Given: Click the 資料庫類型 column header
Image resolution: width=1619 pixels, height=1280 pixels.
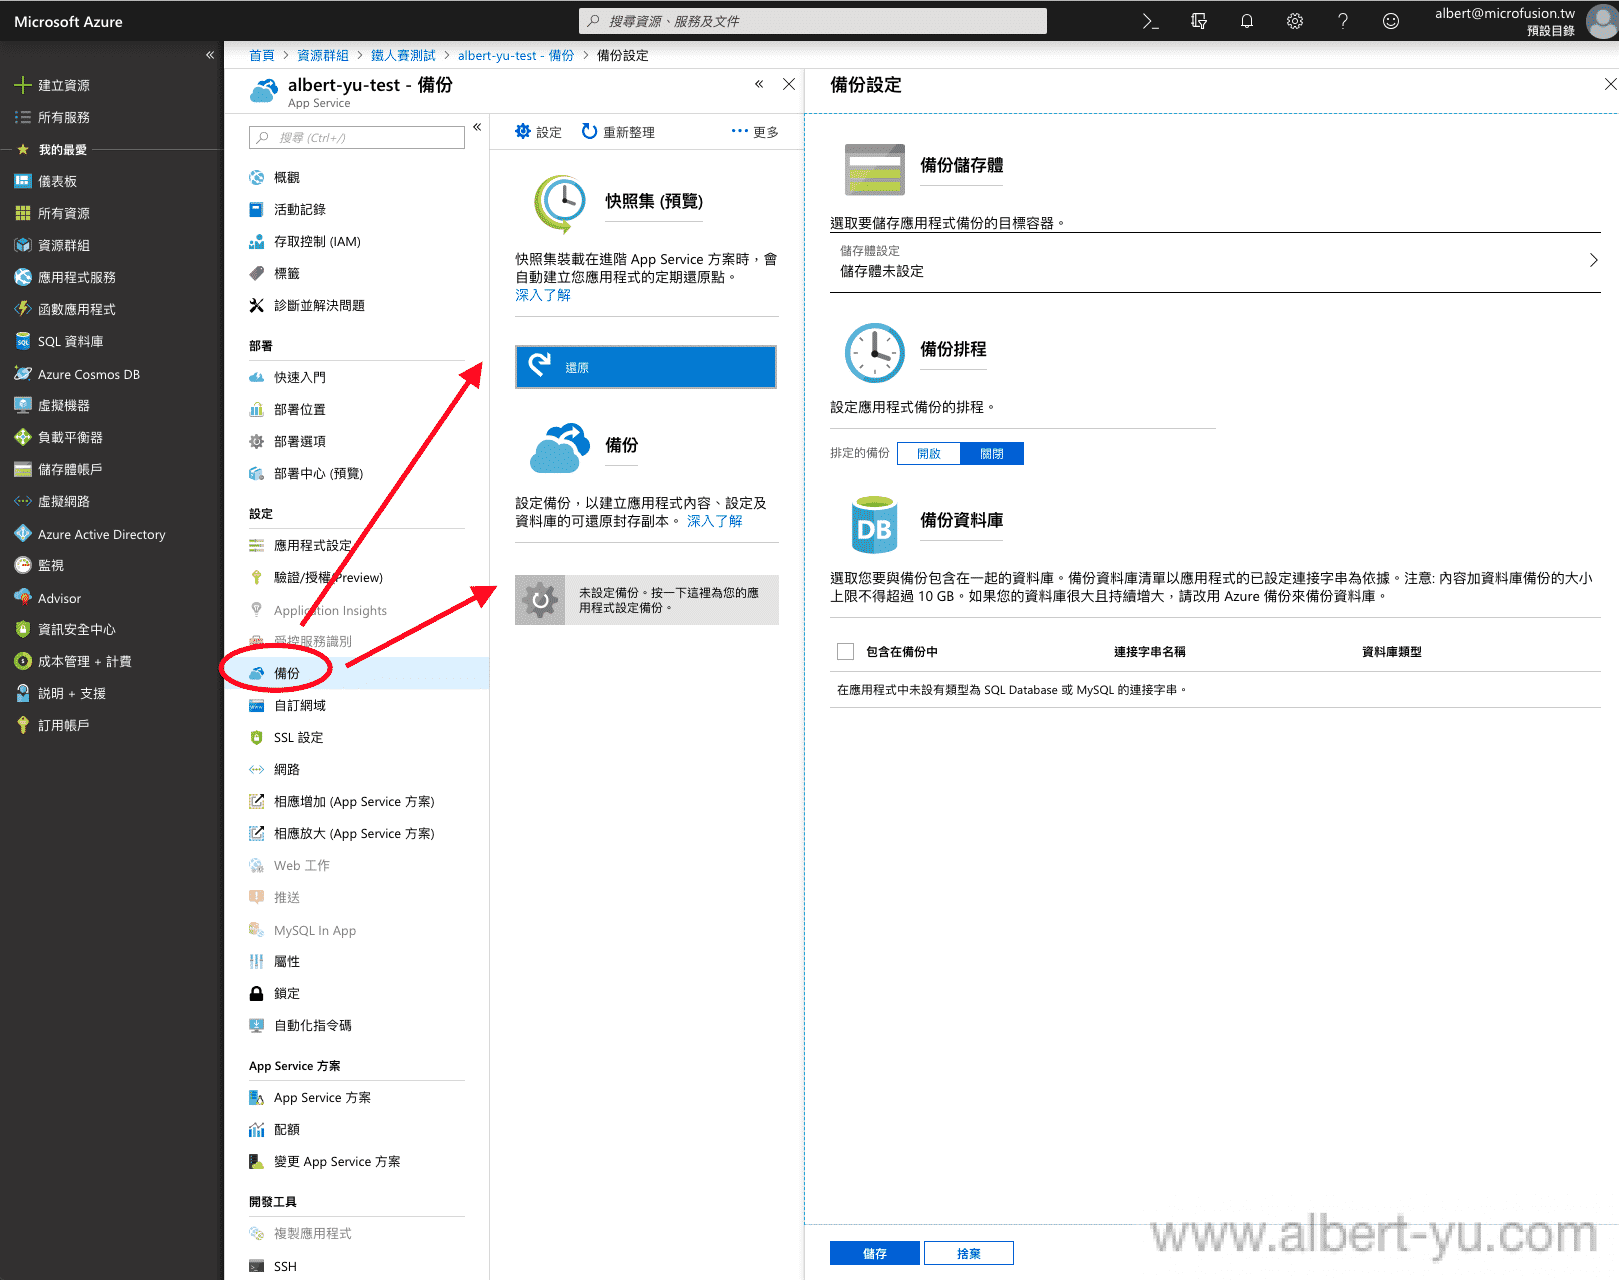Looking at the screenshot, I should (x=1392, y=651).
